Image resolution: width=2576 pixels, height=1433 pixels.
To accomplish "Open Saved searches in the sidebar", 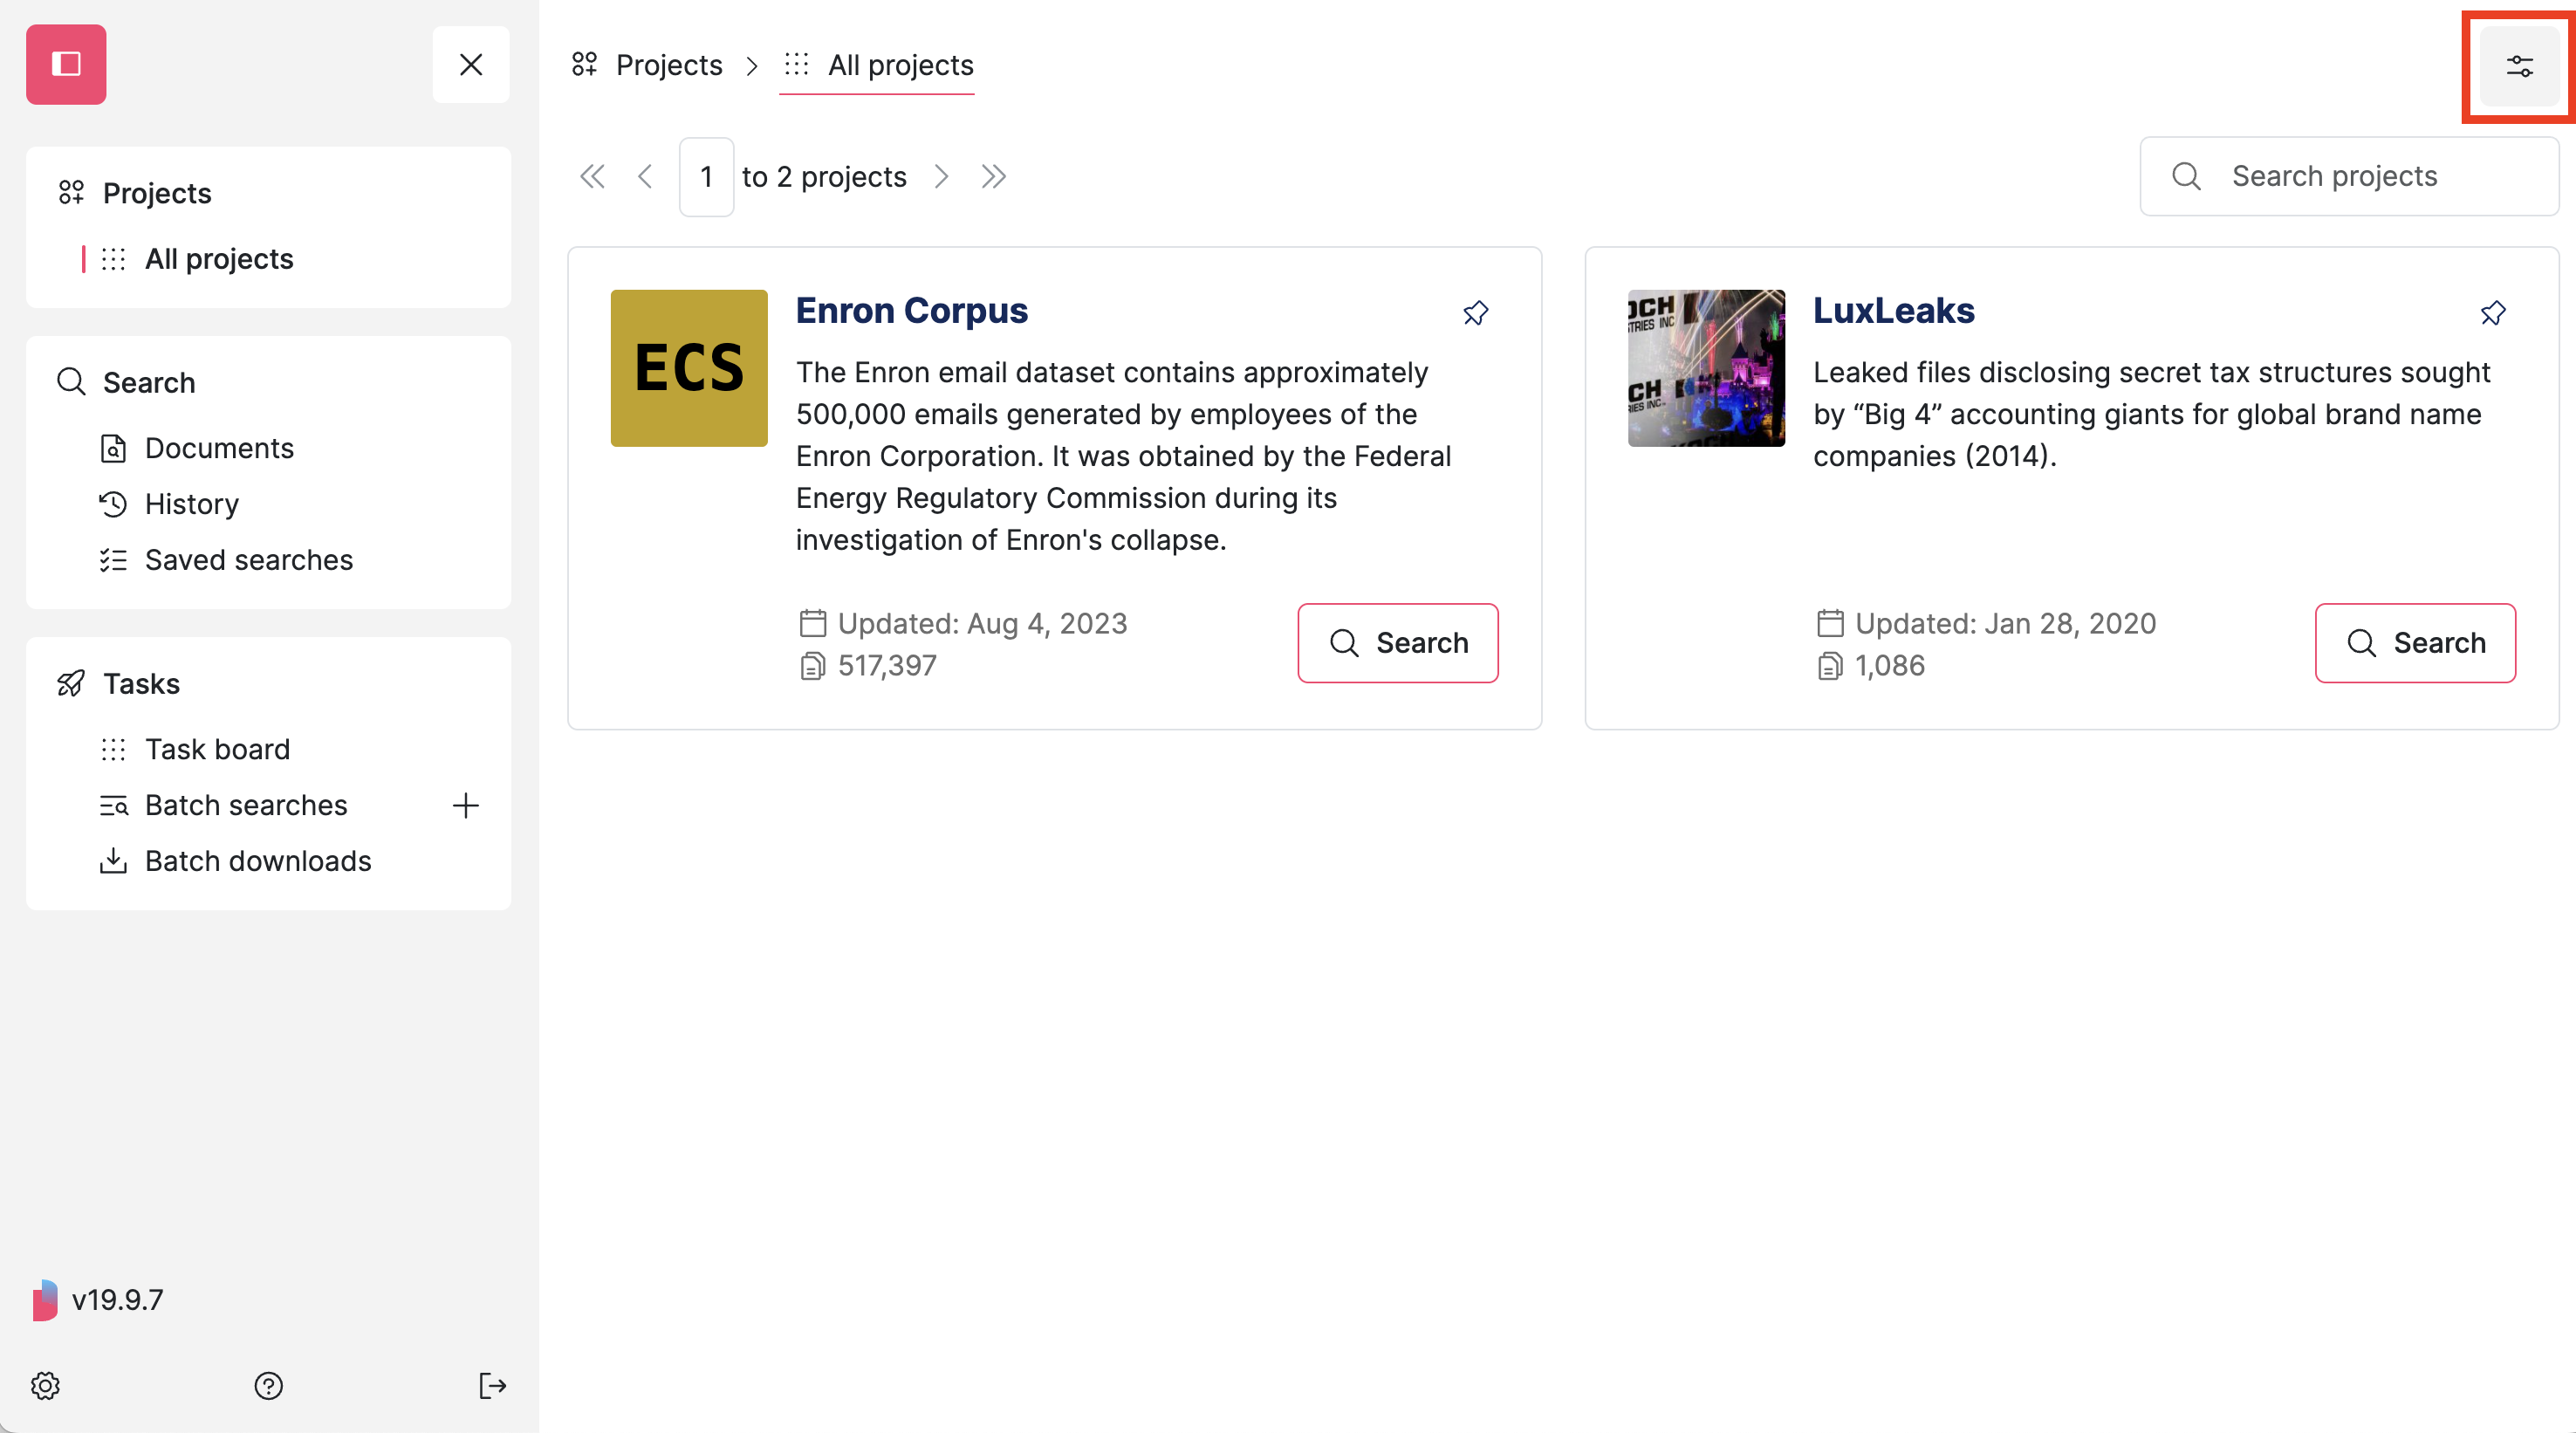I will click(x=249, y=559).
